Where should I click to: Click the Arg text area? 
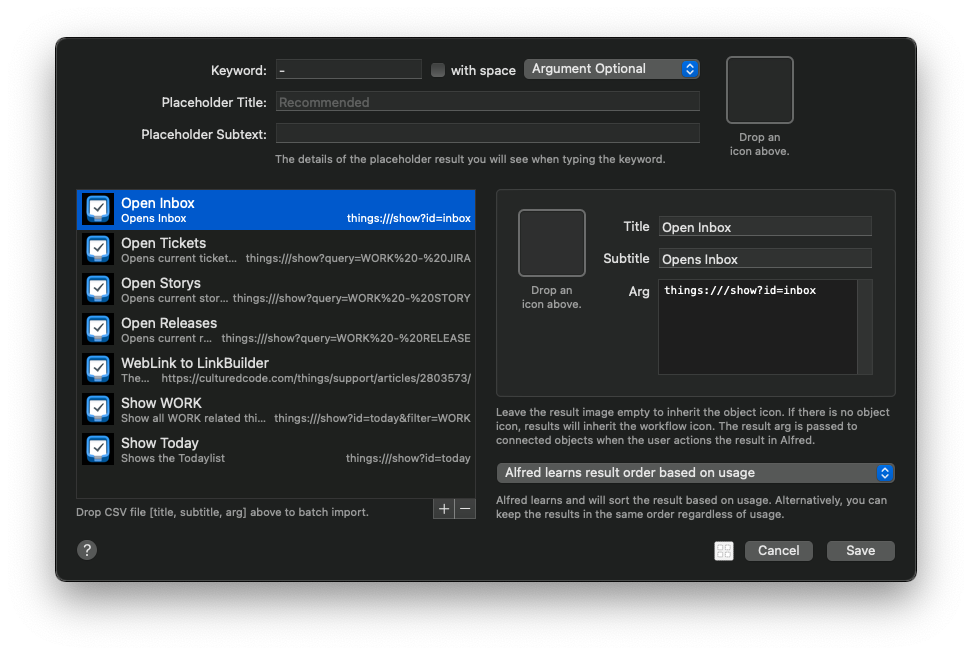click(757, 327)
